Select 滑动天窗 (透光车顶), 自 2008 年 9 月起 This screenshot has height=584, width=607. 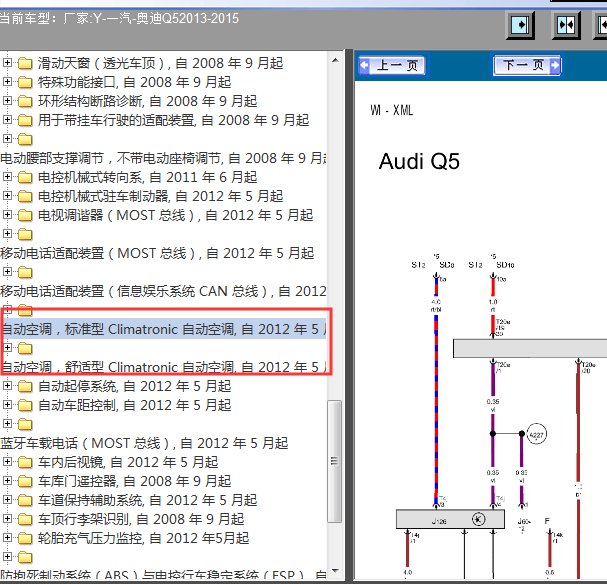(x=160, y=63)
